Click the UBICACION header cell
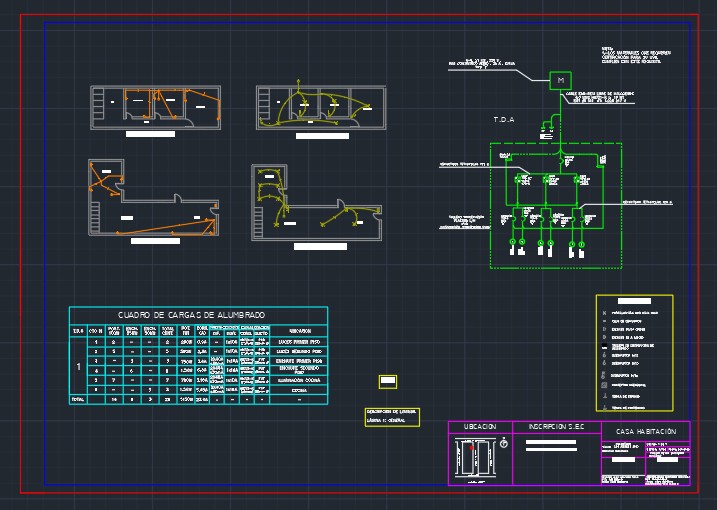The image size is (717, 510). (479, 428)
